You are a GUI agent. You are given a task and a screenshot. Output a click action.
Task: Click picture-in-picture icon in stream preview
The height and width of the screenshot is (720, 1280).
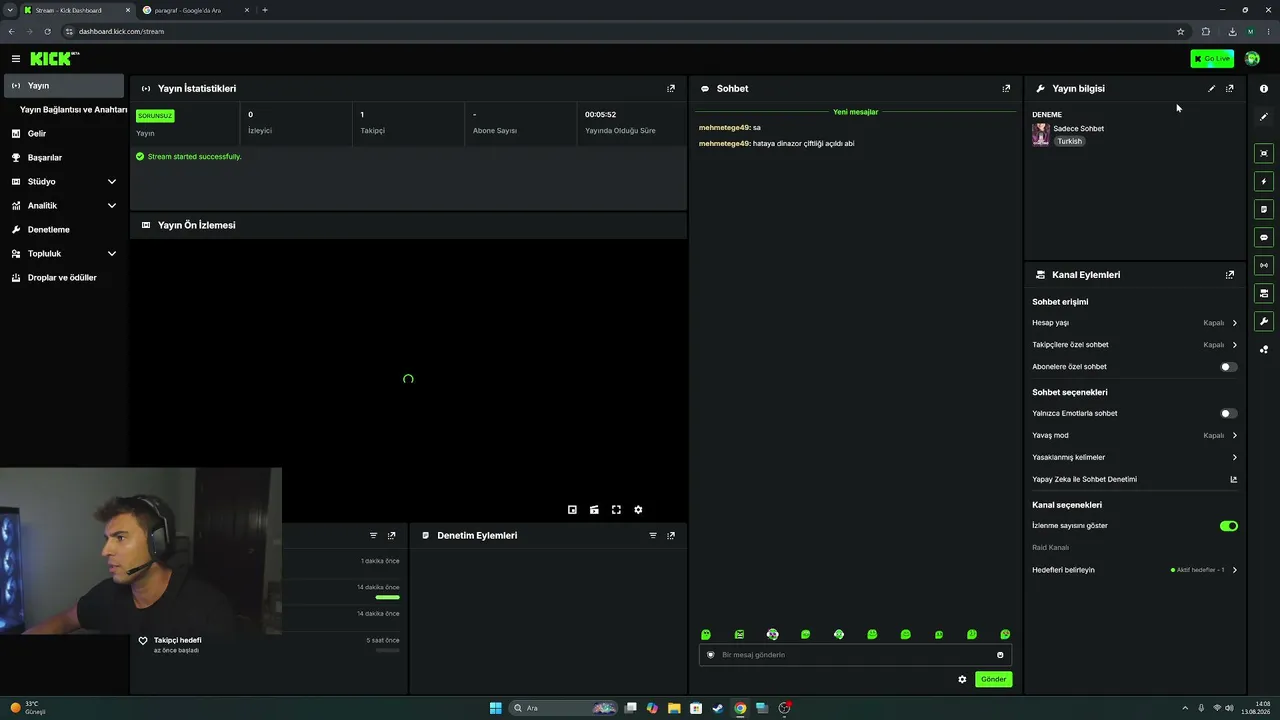(572, 509)
